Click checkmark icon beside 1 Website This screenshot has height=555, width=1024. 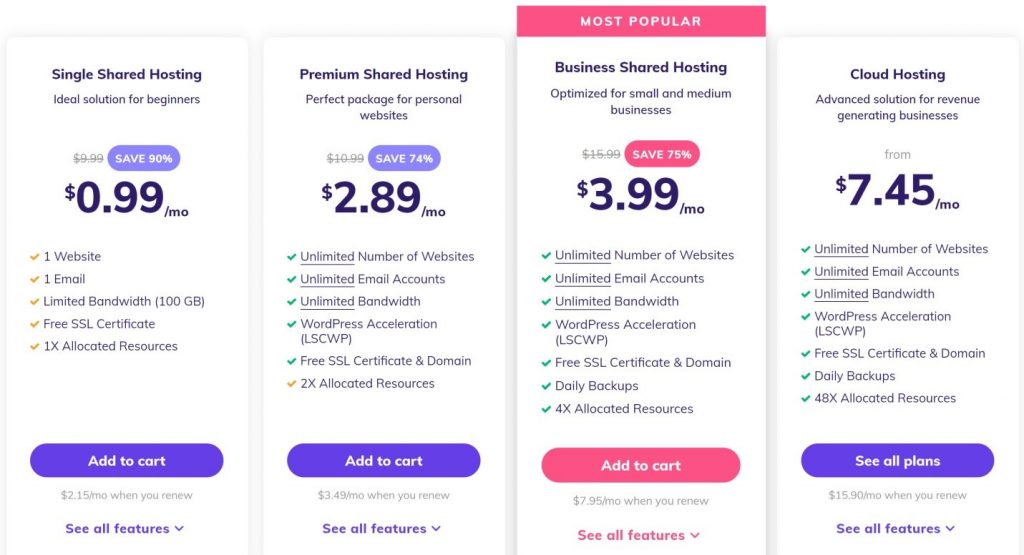(35, 257)
